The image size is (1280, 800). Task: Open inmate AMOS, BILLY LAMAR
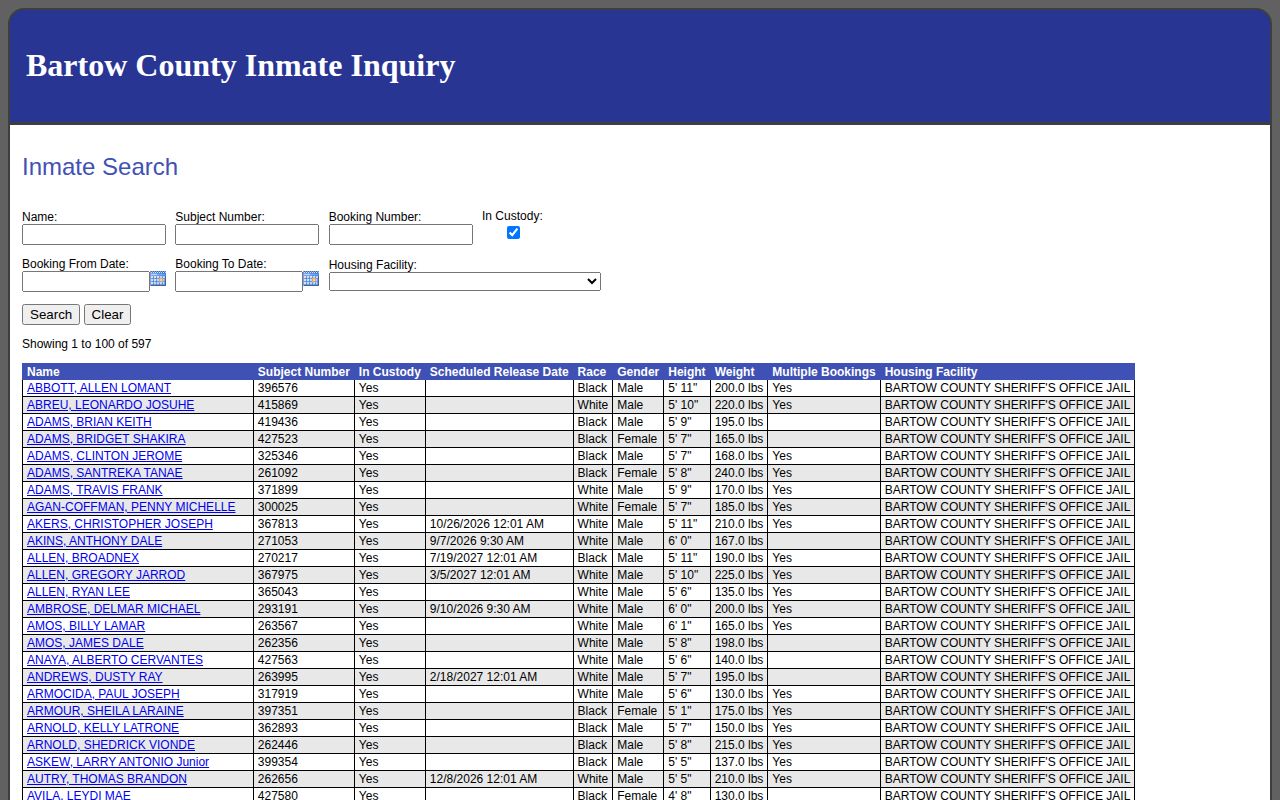click(x=86, y=626)
